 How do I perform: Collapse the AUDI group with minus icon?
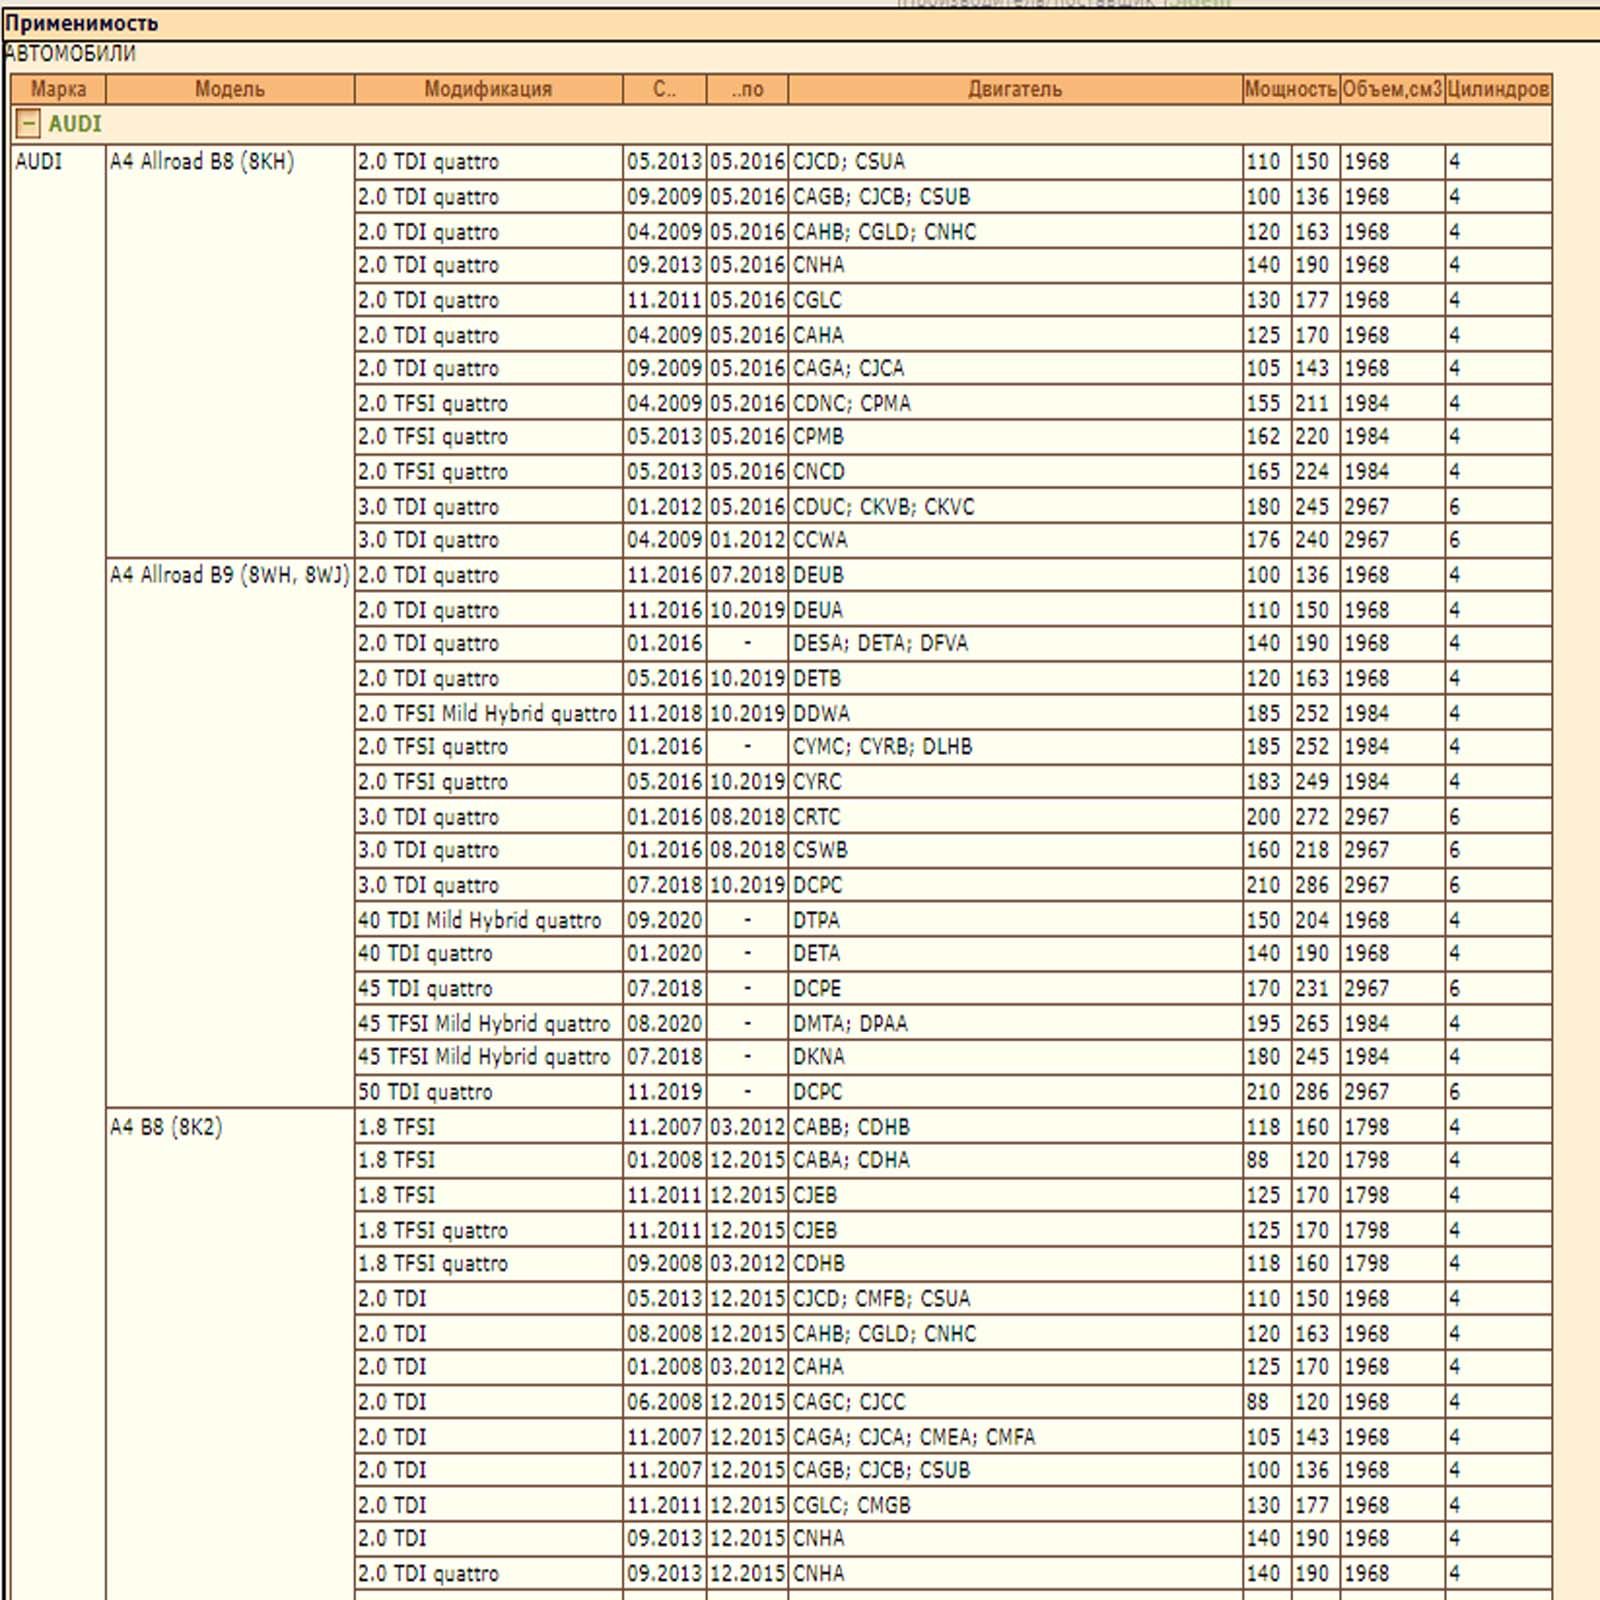pyautogui.click(x=29, y=124)
